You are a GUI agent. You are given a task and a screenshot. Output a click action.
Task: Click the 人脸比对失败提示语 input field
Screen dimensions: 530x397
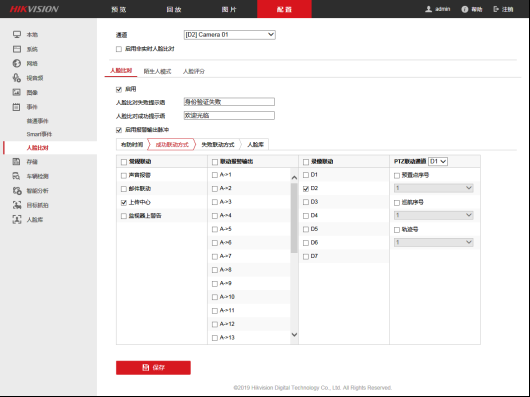pyautogui.click(x=229, y=102)
